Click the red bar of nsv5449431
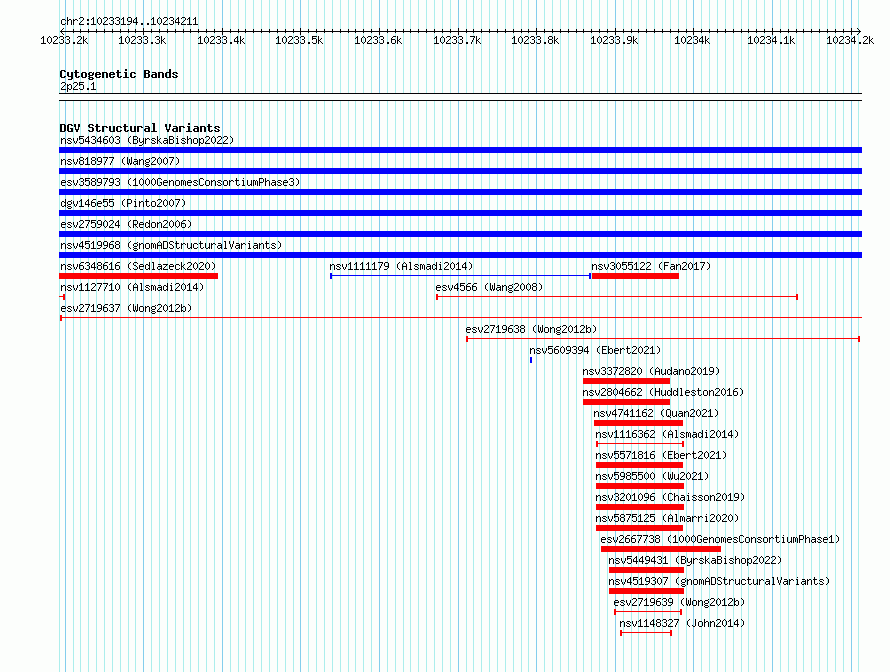Viewport: 890px width, 672px height. 646,570
